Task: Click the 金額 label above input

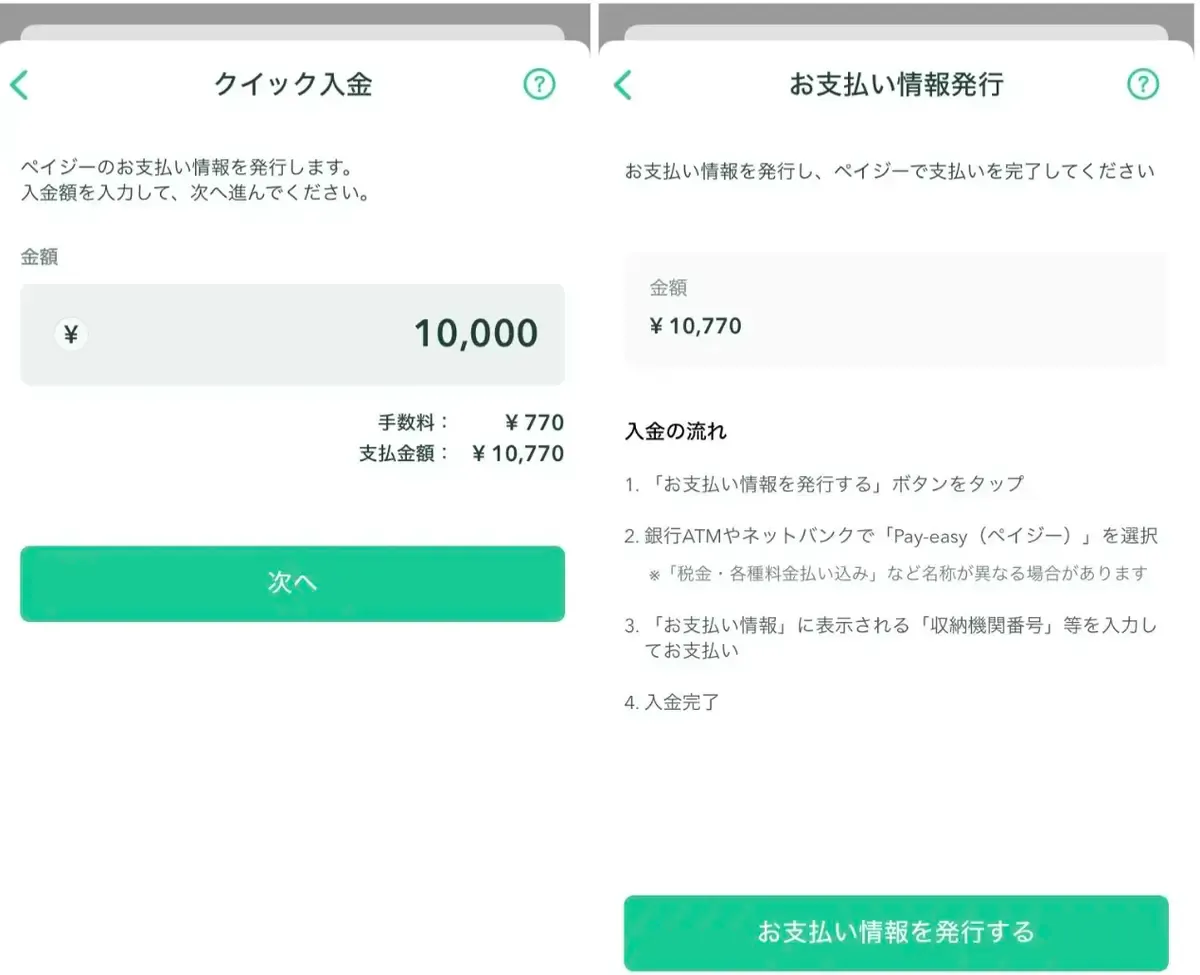Action: point(39,257)
